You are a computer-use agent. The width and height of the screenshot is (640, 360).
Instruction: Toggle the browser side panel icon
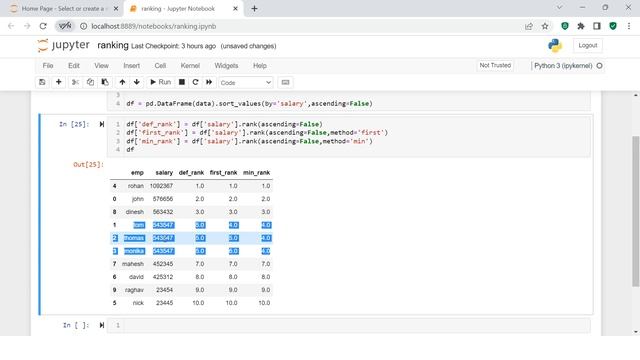pyautogui.click(x=597, y=26)
